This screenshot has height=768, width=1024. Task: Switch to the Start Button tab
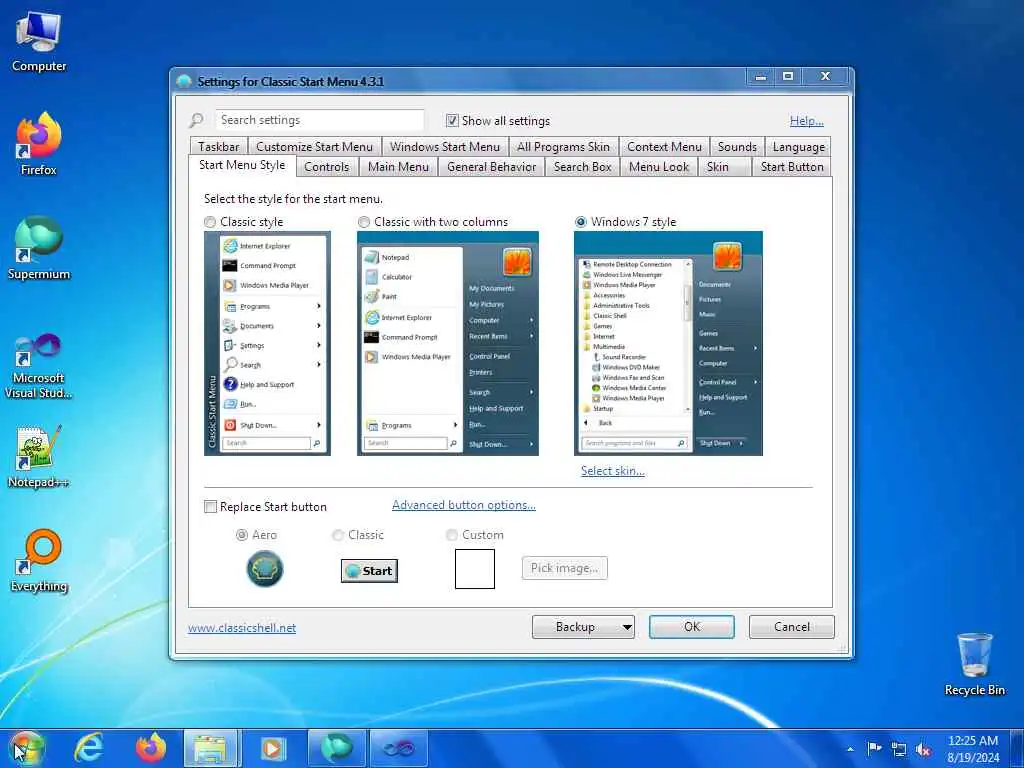coord(792,167)
